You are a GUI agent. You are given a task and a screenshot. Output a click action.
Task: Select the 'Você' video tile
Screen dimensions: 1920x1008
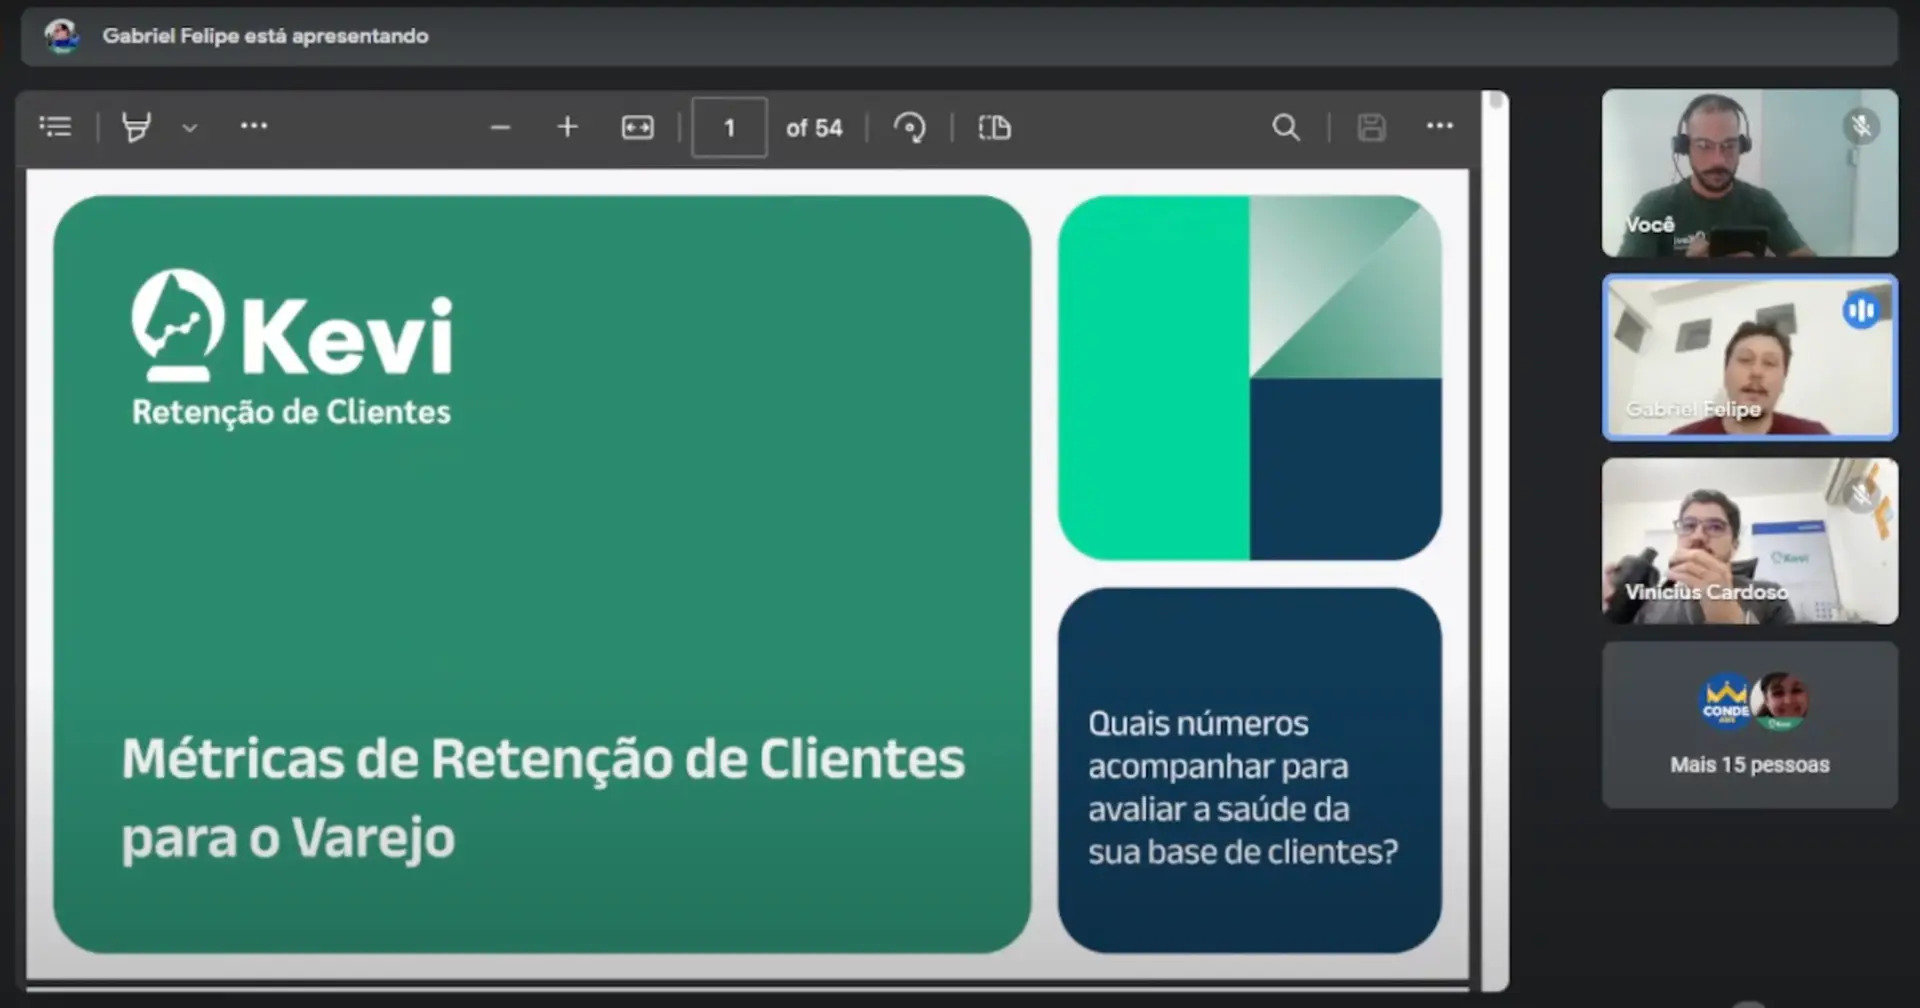(x=1749, y=173)
